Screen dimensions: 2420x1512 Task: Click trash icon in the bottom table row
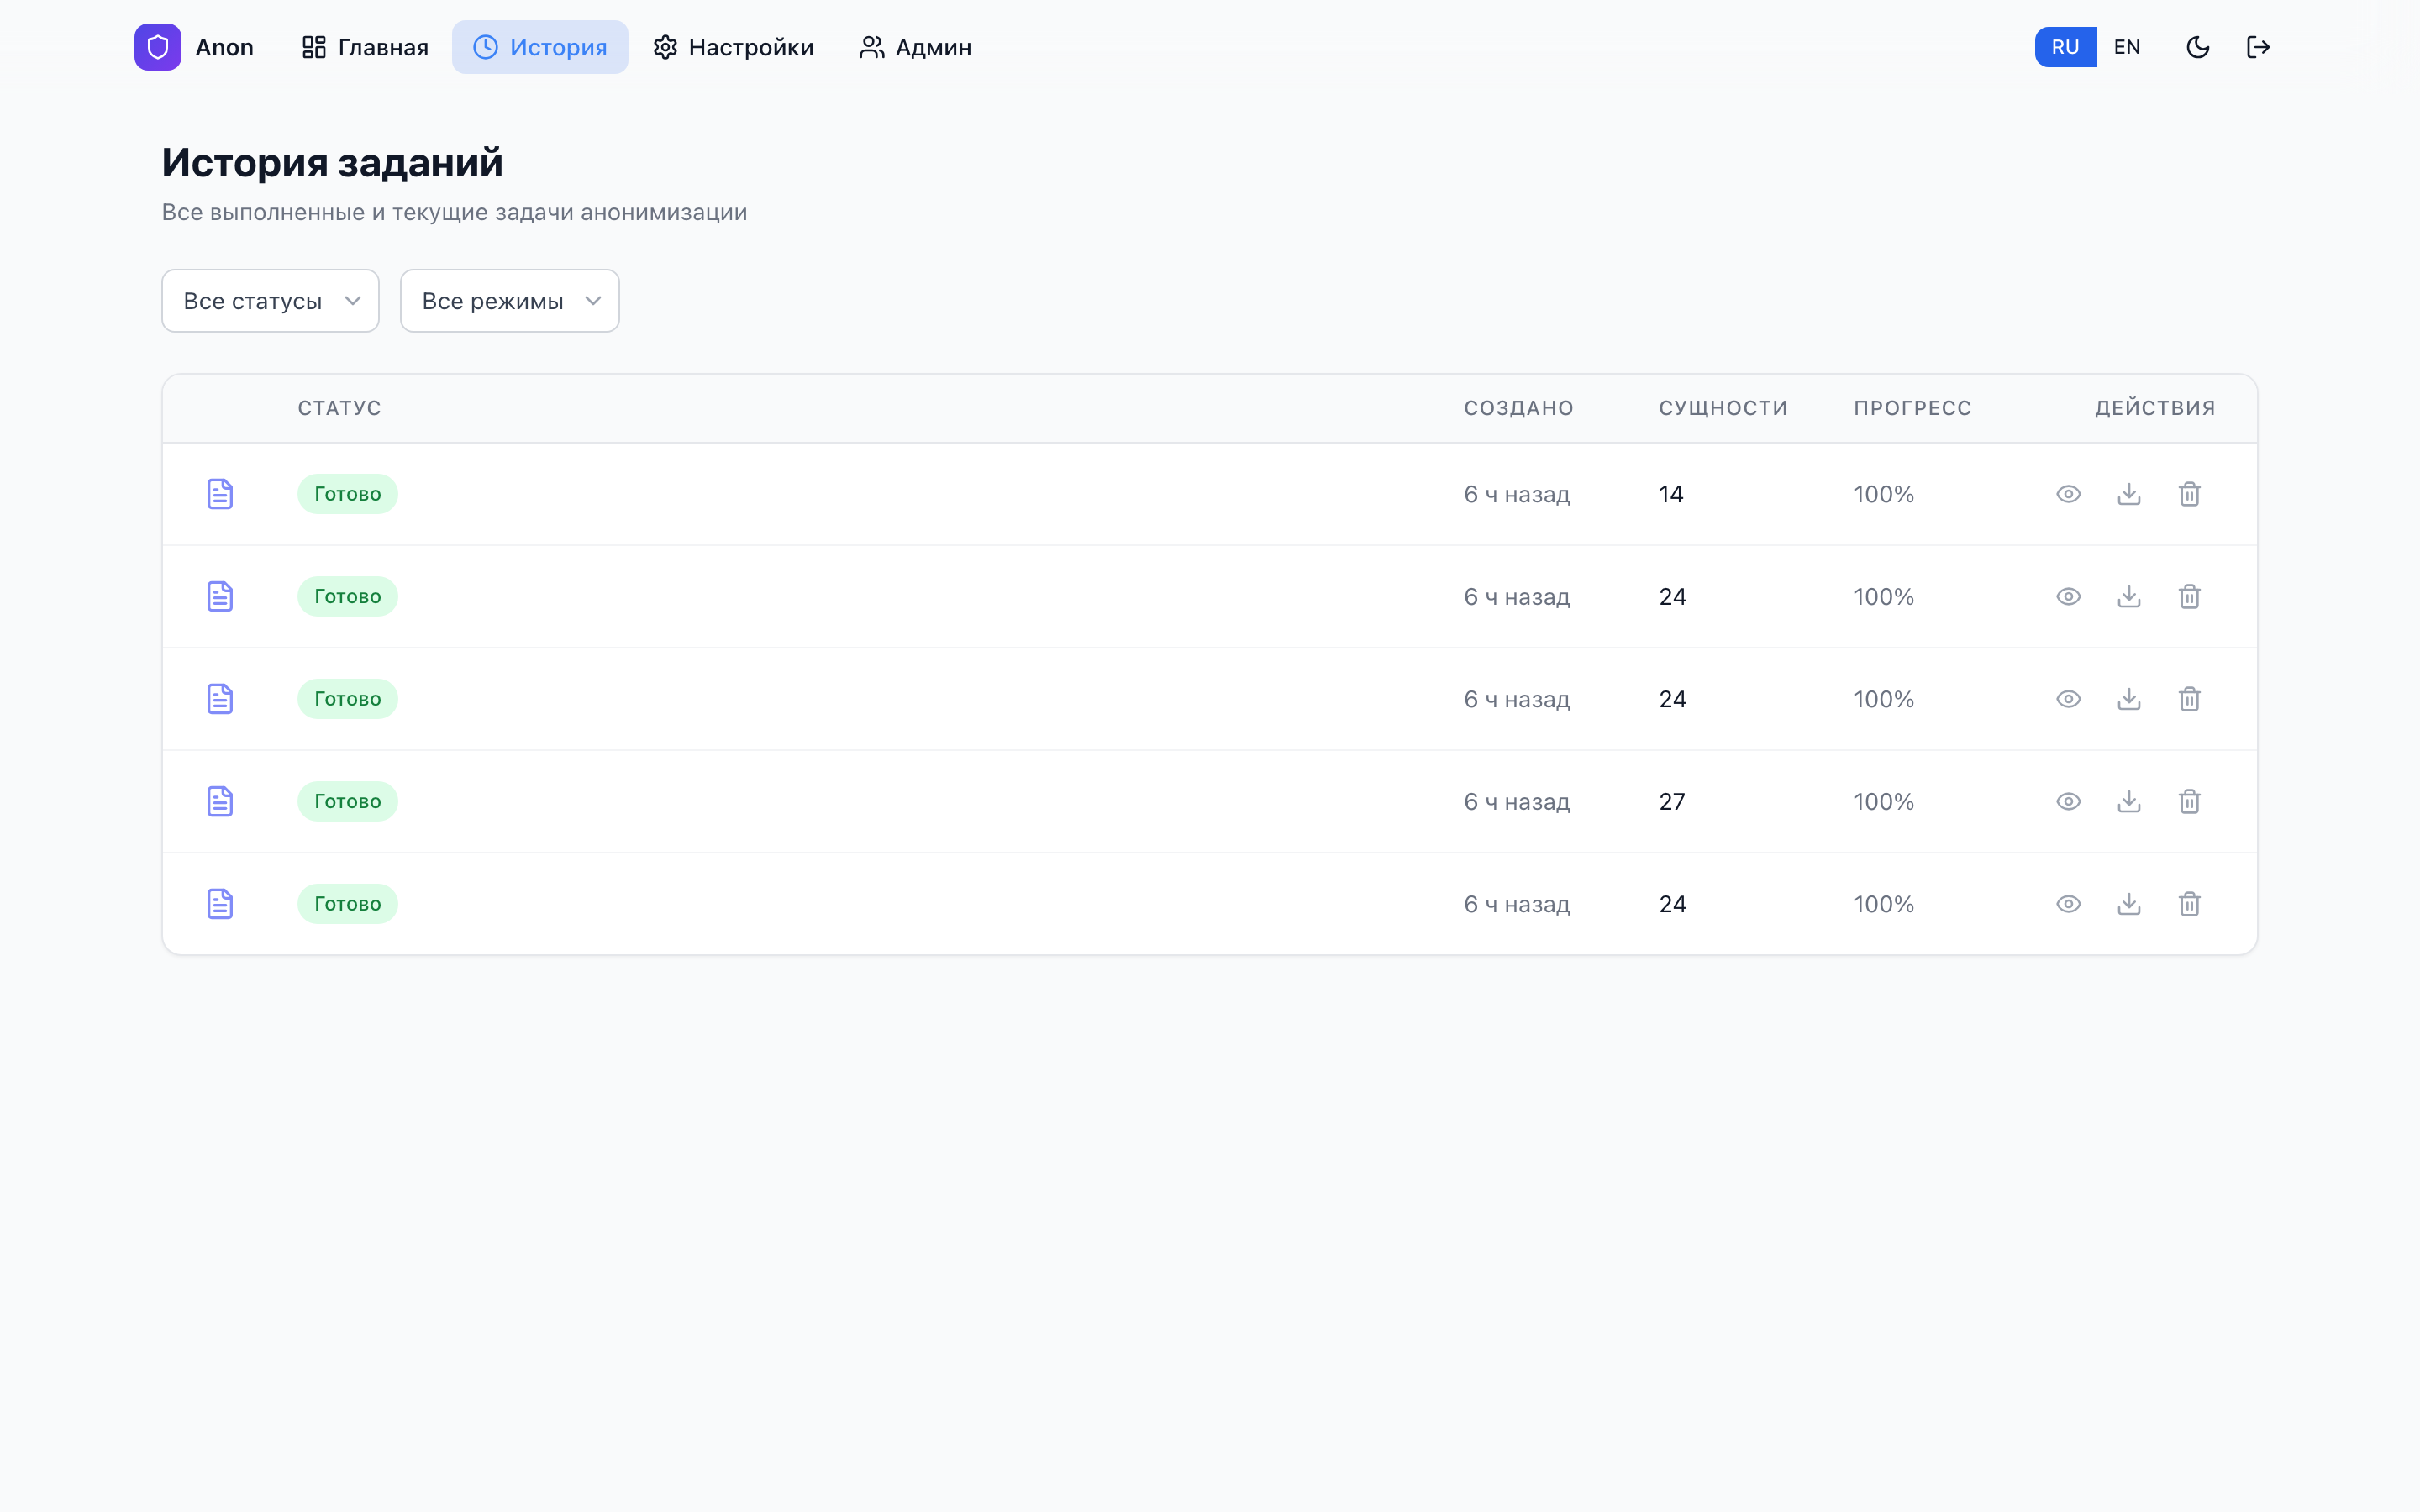2189,904
